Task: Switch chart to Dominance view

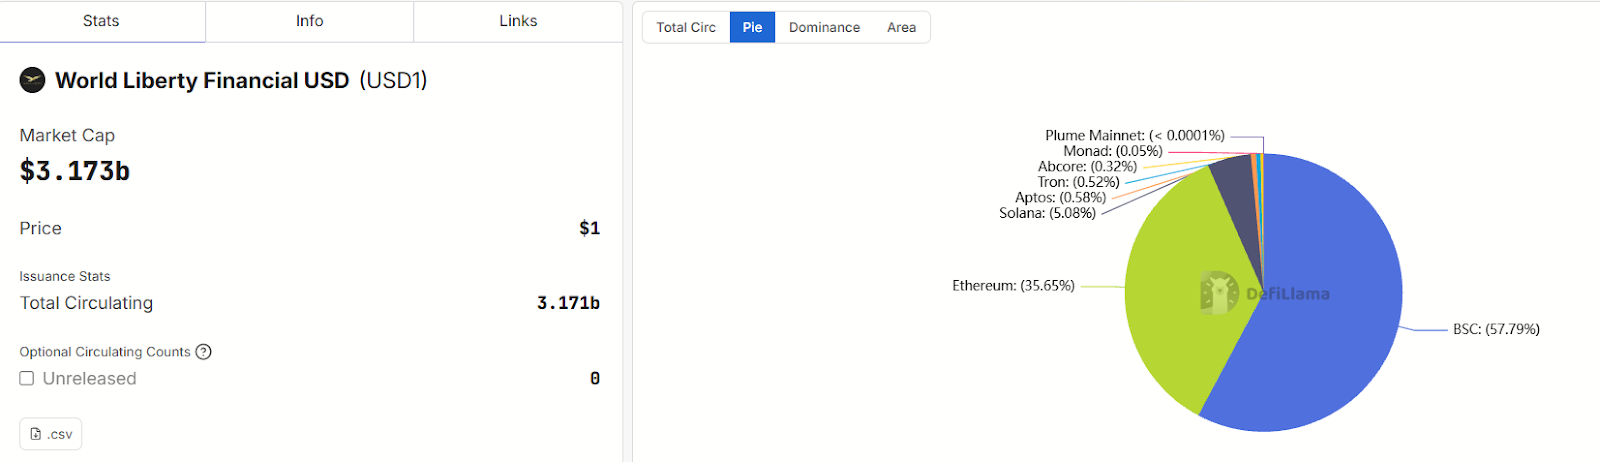Action: 824,27
